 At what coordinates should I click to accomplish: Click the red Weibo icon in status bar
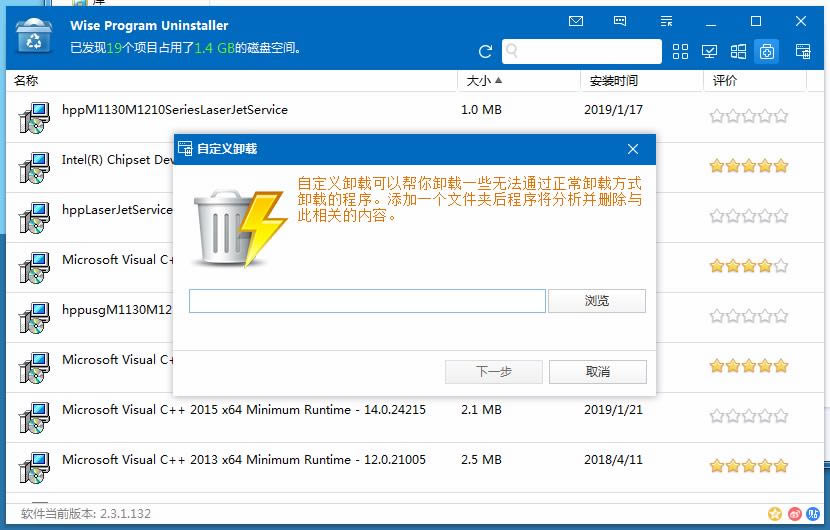795,513
